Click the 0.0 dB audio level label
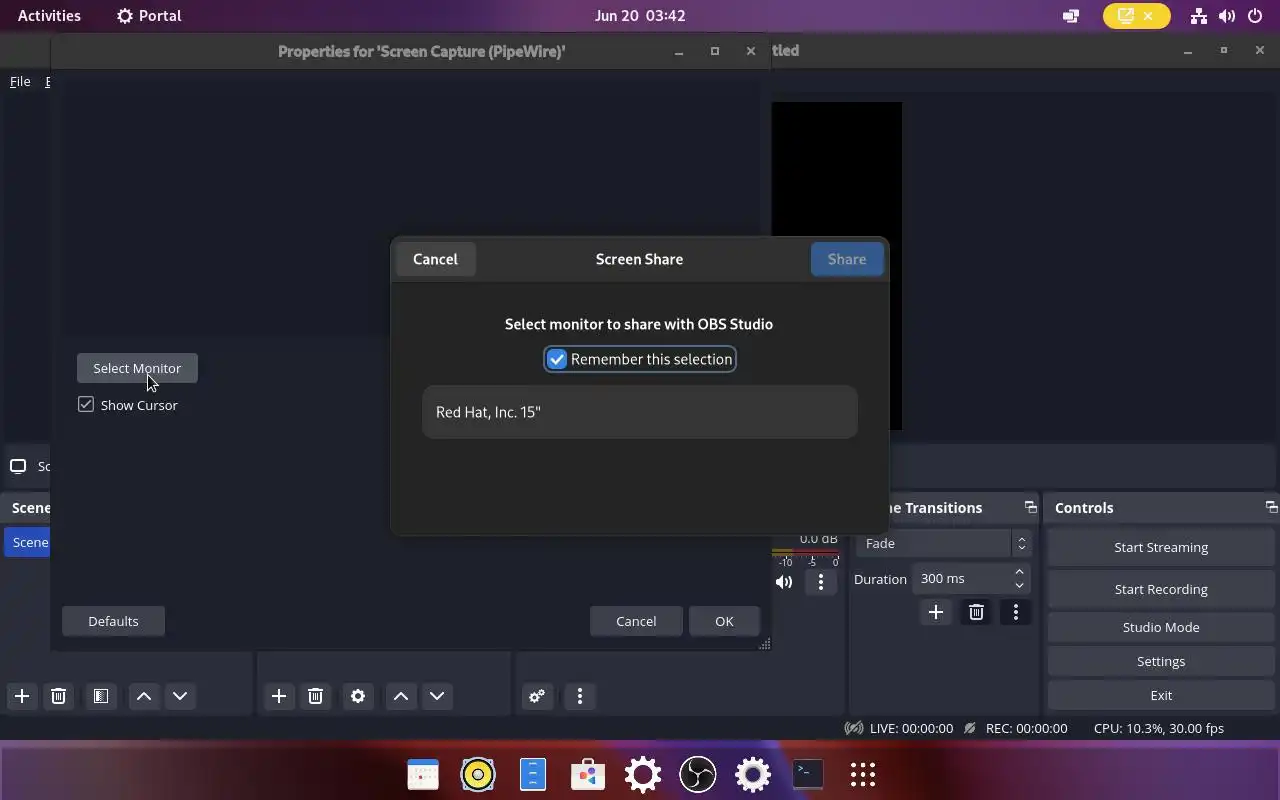 [x=818, y=539]
